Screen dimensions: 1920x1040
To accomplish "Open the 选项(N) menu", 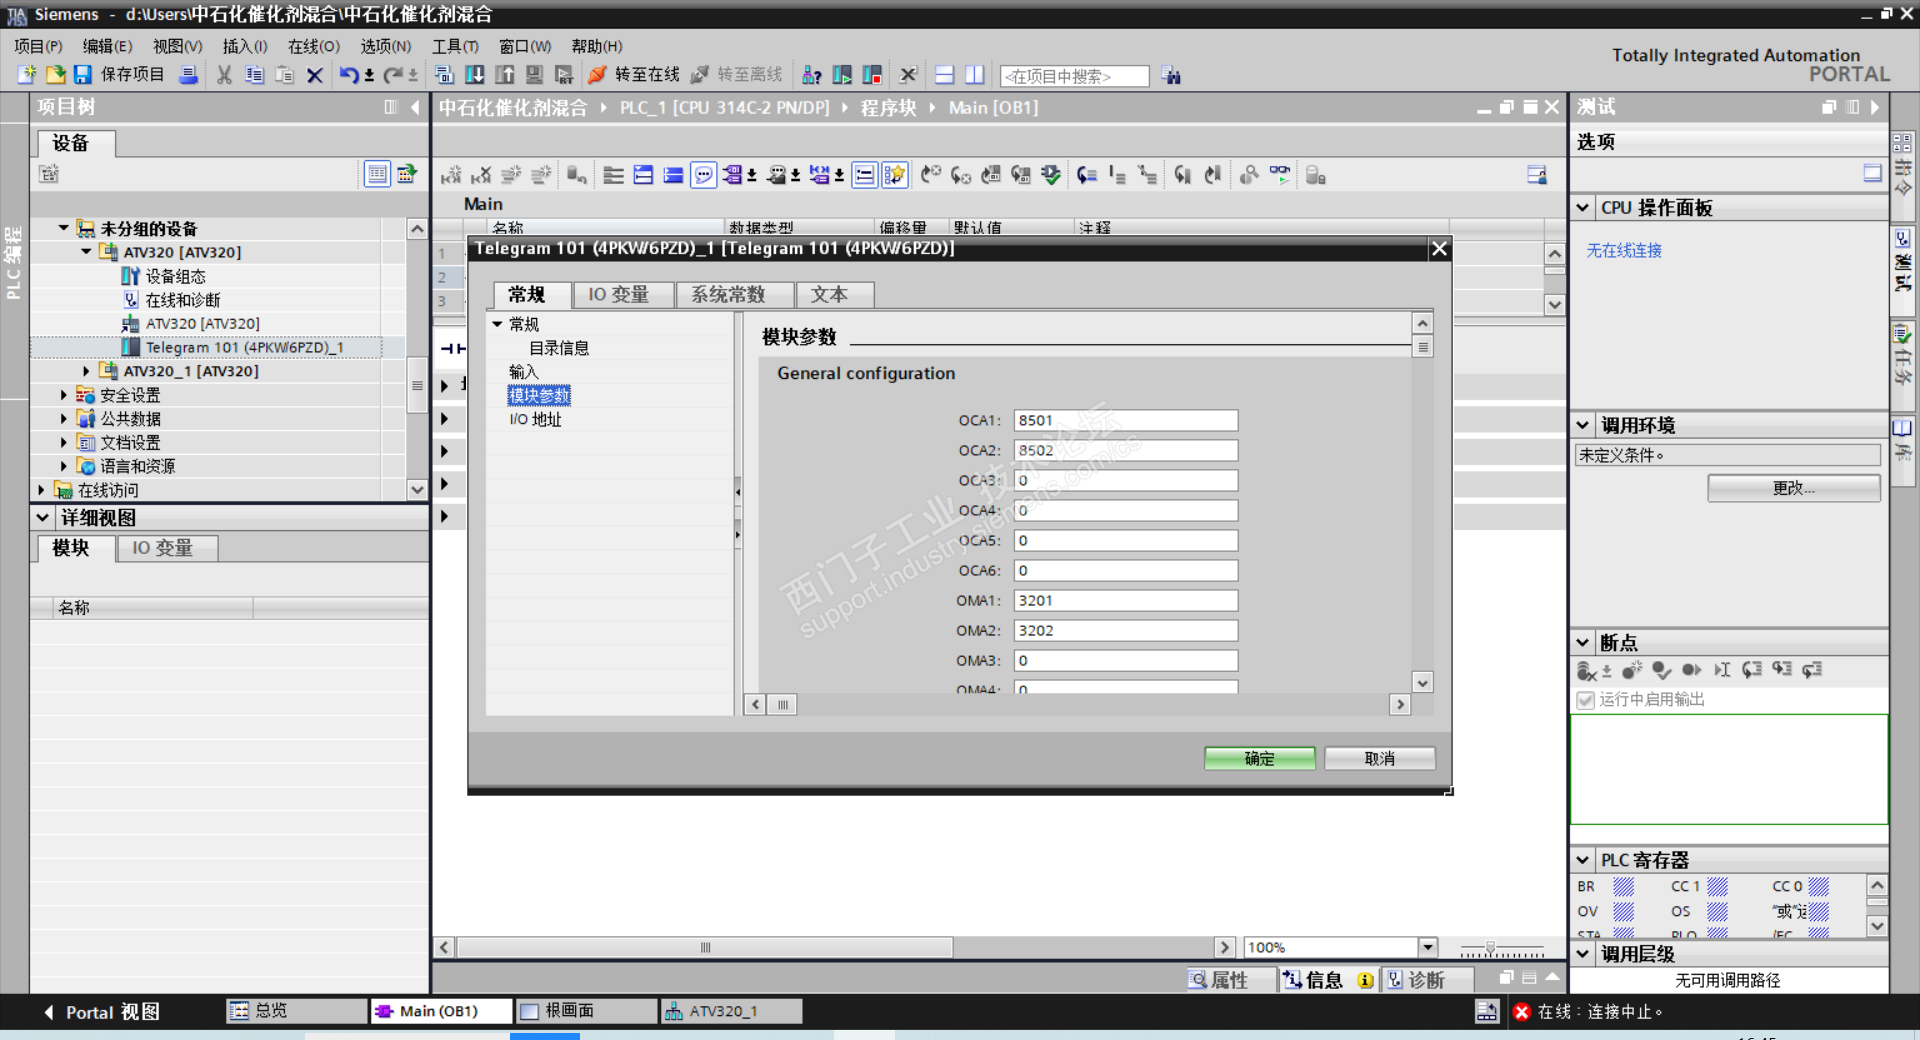I will click(386, 46).
